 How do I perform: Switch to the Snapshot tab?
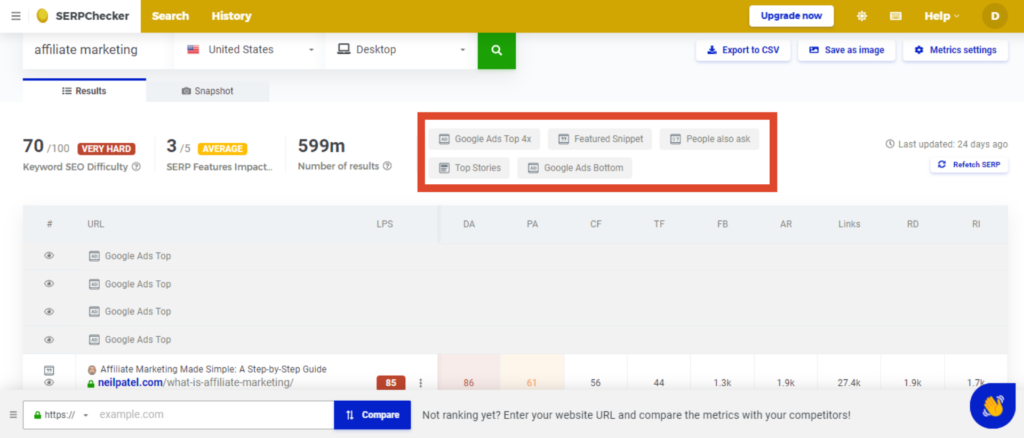coord(208,91)
